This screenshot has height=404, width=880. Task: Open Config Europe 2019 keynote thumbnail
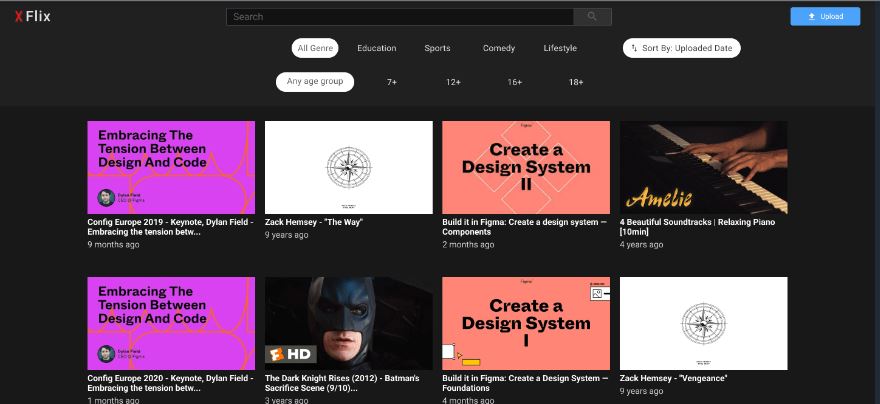[x=171, y=167]
